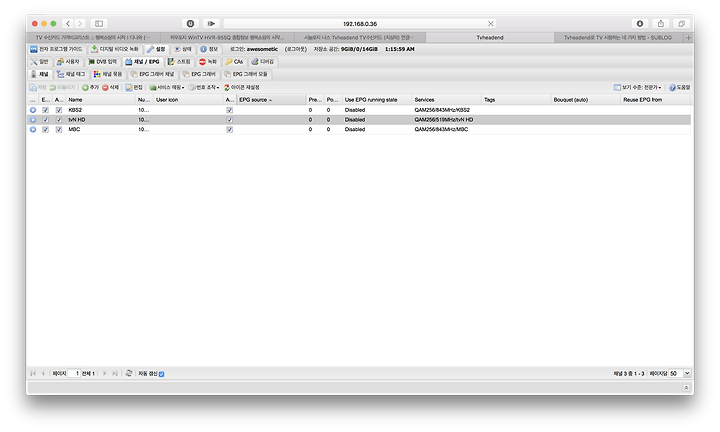720x432 pixels.
Task: Open the View level (보기 수준) dropdown
Action: coord(638,87)
